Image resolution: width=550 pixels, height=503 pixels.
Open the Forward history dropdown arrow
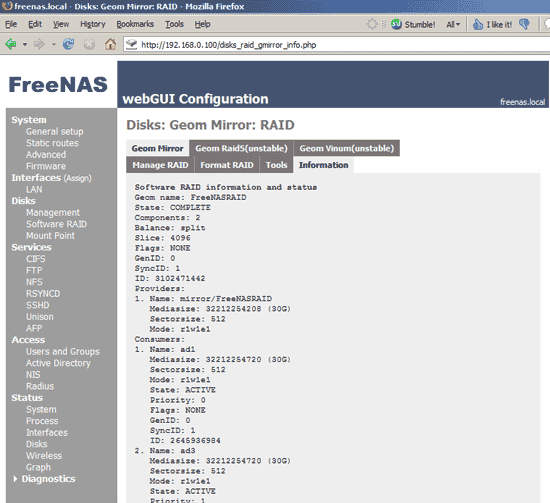click(54, 45)
